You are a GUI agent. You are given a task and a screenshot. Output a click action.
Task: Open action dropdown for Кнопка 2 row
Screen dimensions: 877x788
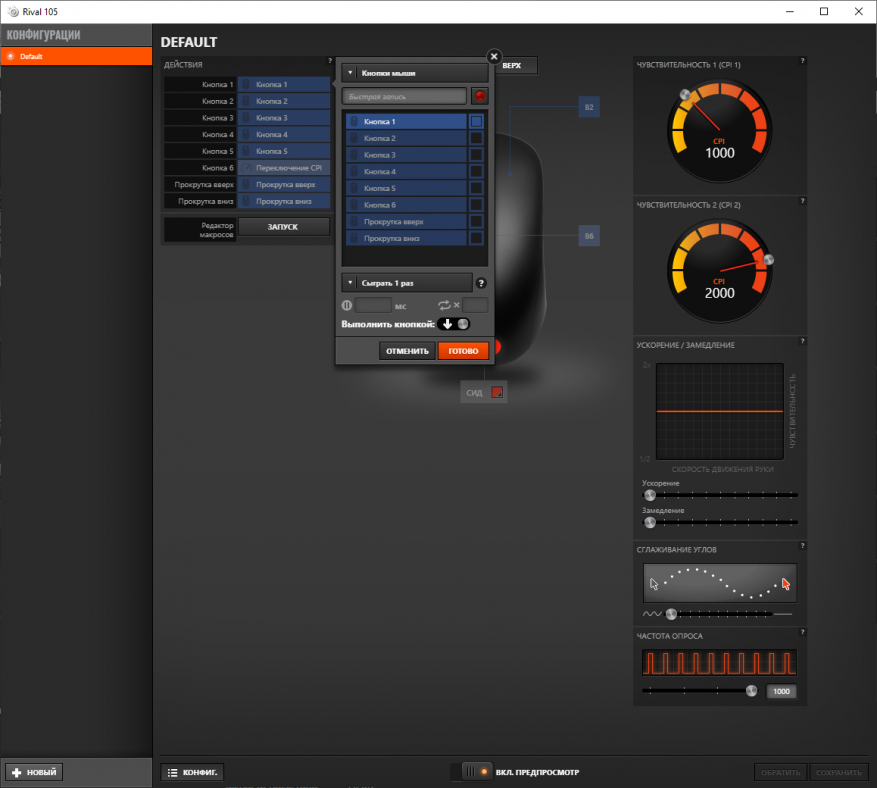pyautogui.click(x=284, y=101)
